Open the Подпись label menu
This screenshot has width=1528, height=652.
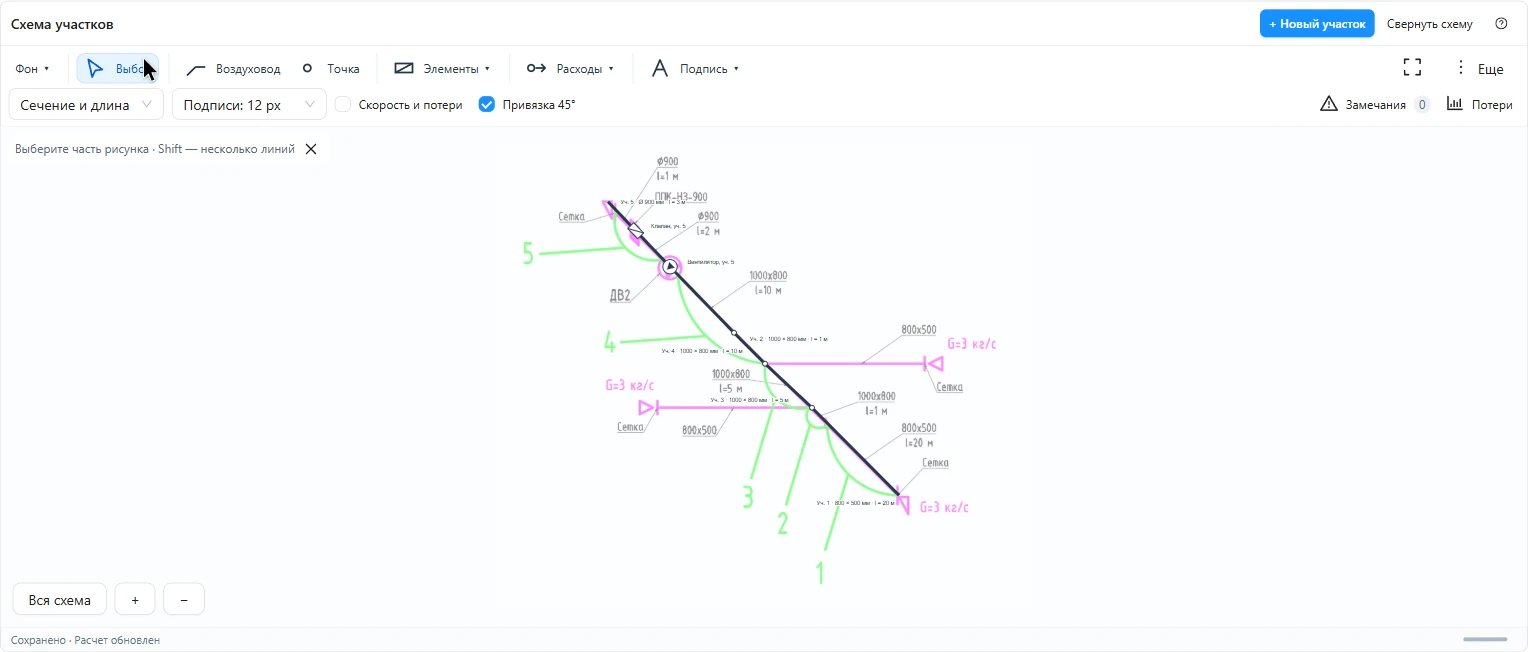coord(695,69)
